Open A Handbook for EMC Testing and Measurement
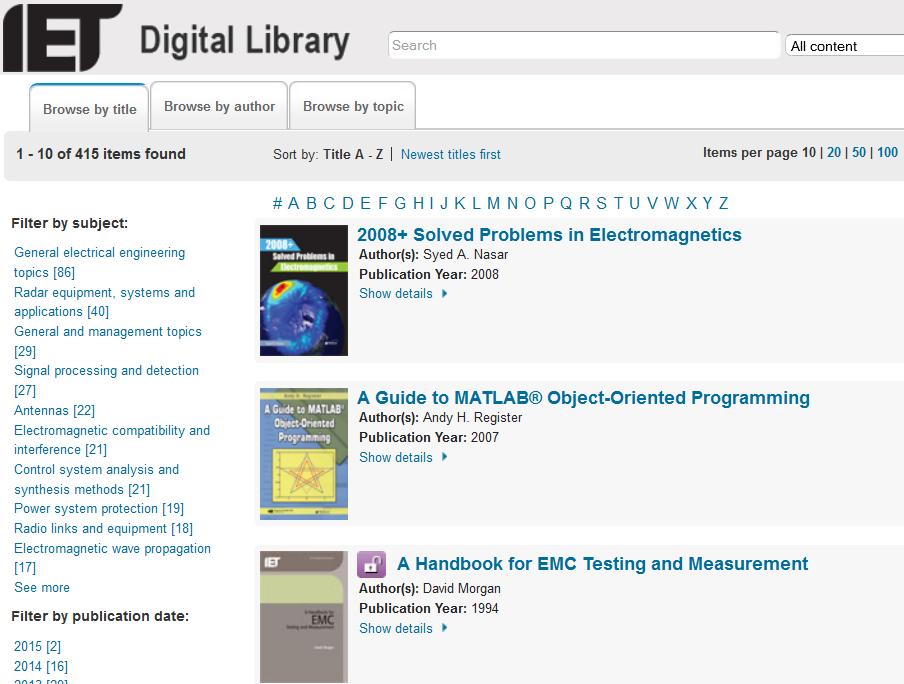The width and height of the screenshot is (904, 684). (602, 563)
